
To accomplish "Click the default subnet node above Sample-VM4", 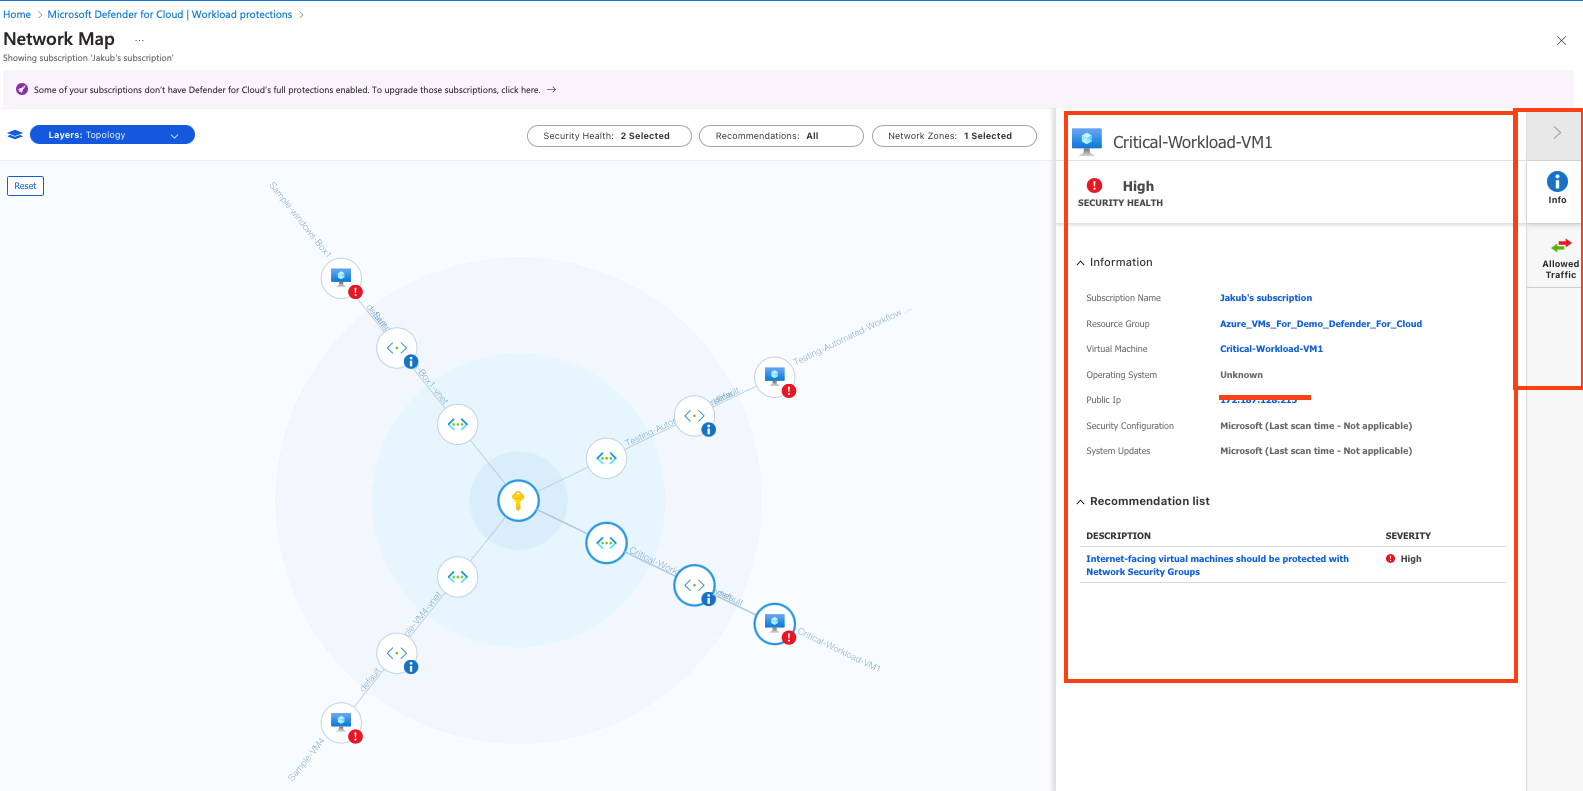I will 397,653.
